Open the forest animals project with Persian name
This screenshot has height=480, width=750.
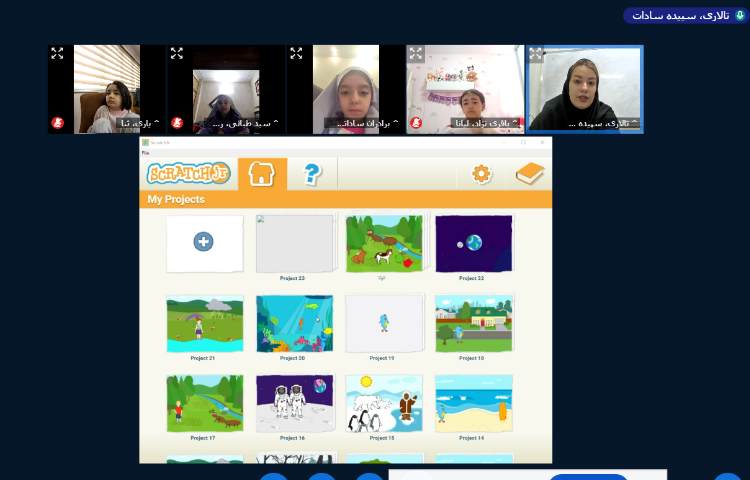pyautogui.click(x=384, y=244)
